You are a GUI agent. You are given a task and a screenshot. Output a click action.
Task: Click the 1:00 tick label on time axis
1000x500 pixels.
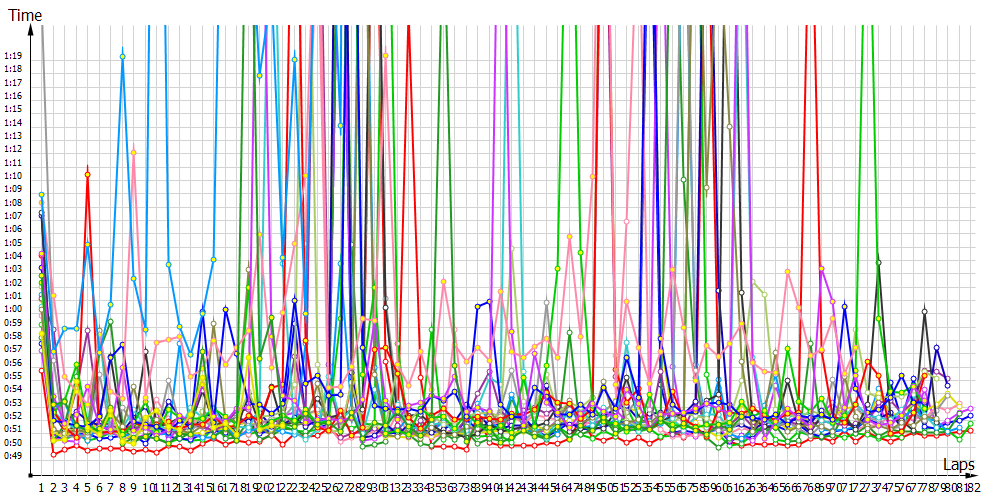coord(13,309)
